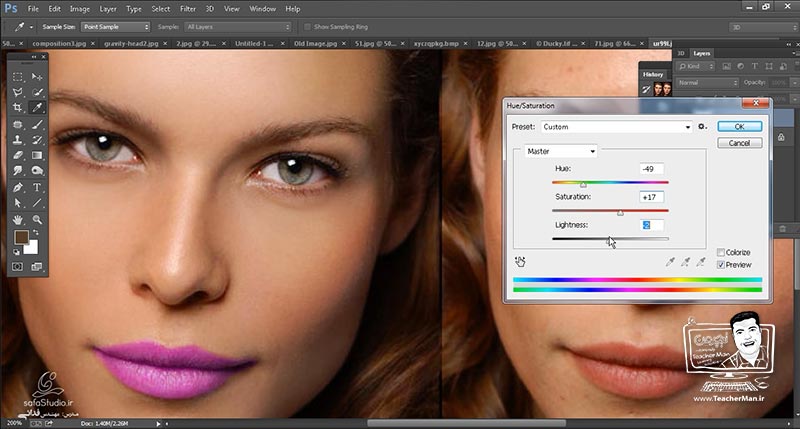Open the Sample Size Point Sample dropdown
Image resolution: width=800 pixels, height=429 pixels.
pos(115,27)
